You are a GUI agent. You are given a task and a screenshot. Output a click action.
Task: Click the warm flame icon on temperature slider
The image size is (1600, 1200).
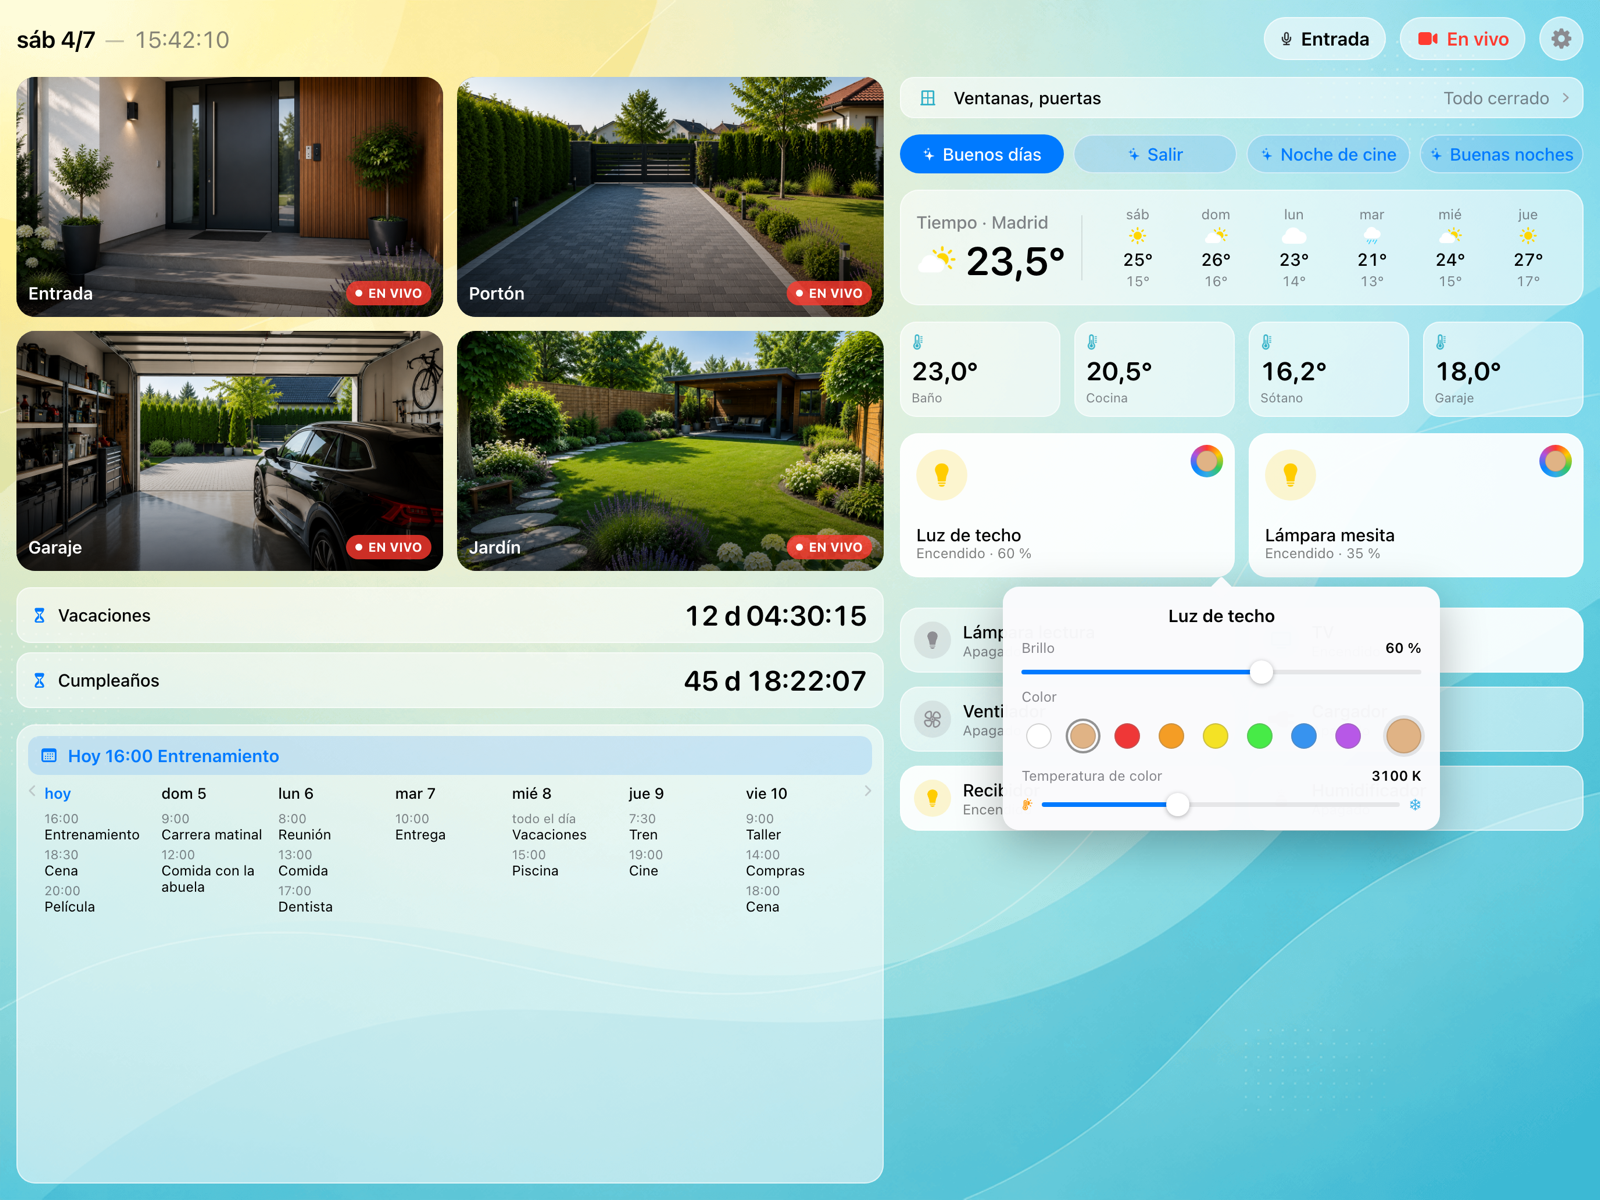pos(1027,805)
